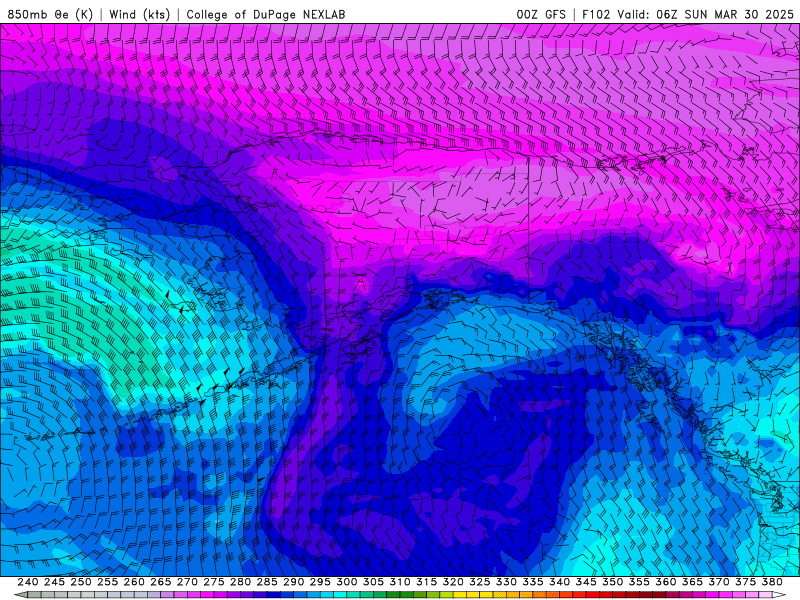Pick the orange colorbar swatch beneath the 335 label
The width and height of the screenshot is (800, 600).
[538, 595]
